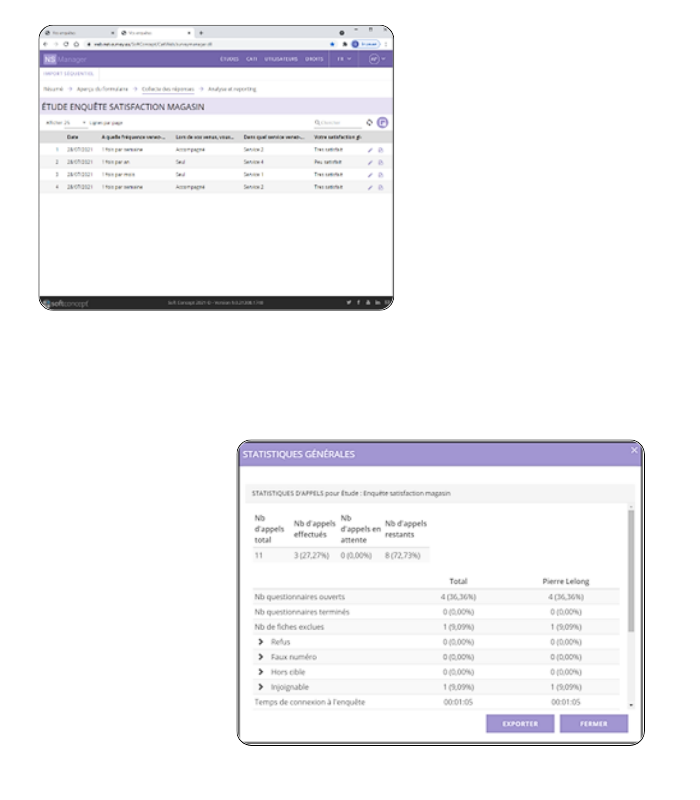This screenshot has width=700, height=800.
Task: Click 'Peu satisfait' cell in row 2
Action: 328,162
